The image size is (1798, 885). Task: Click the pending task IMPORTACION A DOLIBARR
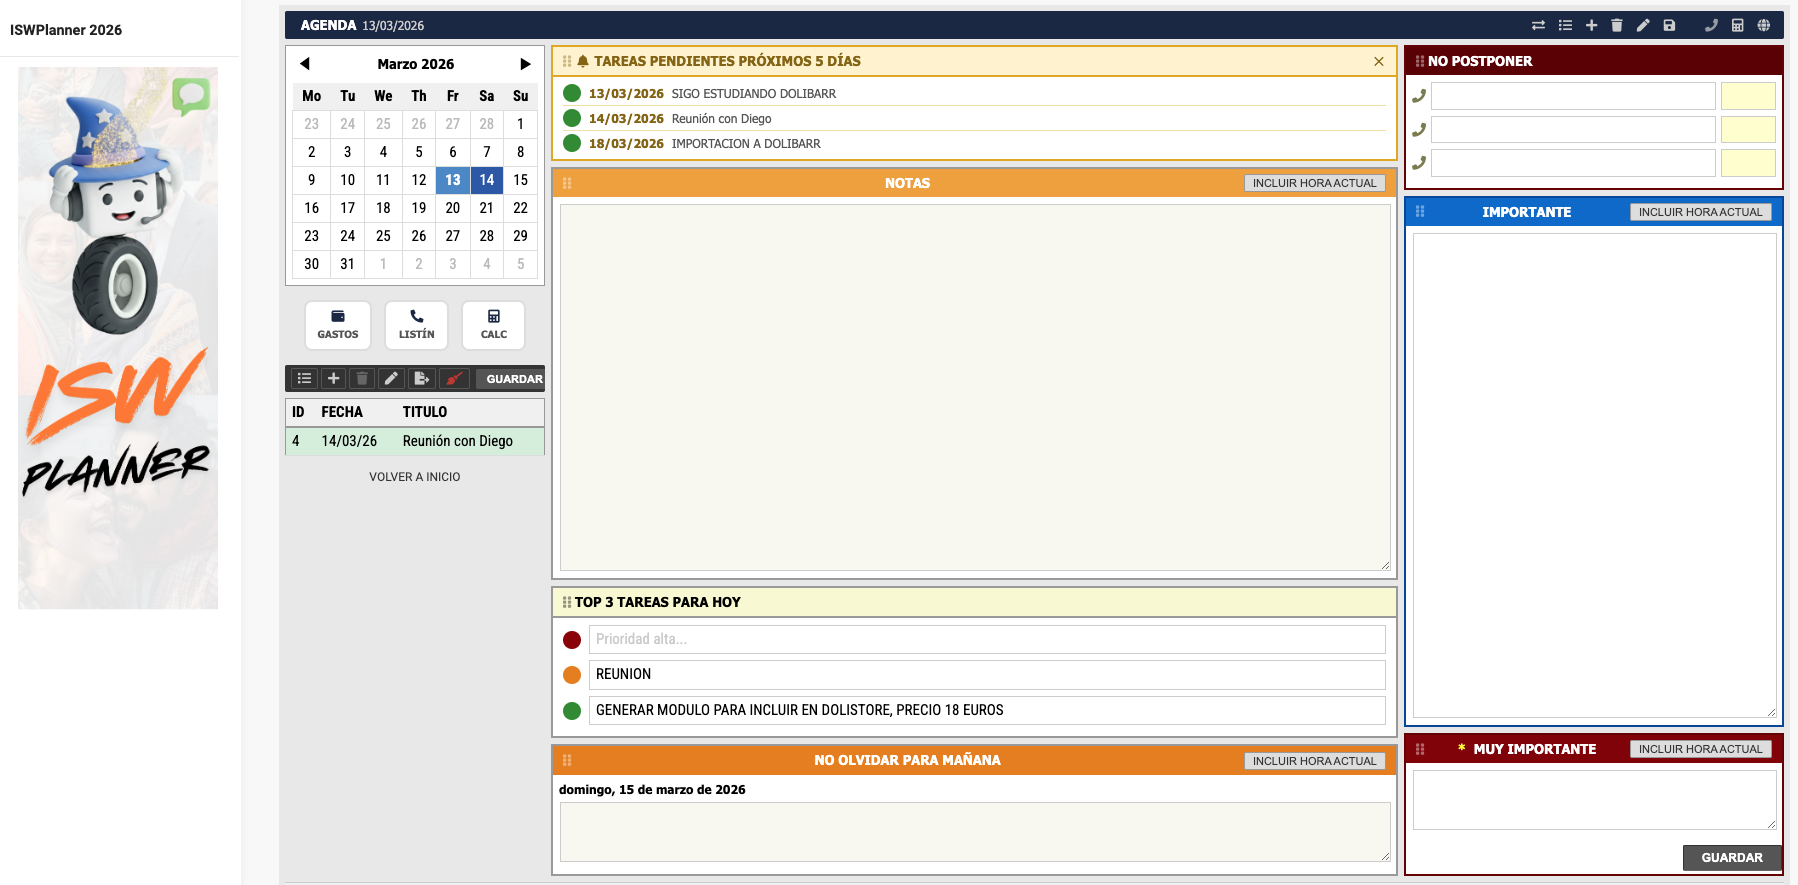(x=746, y=144)
